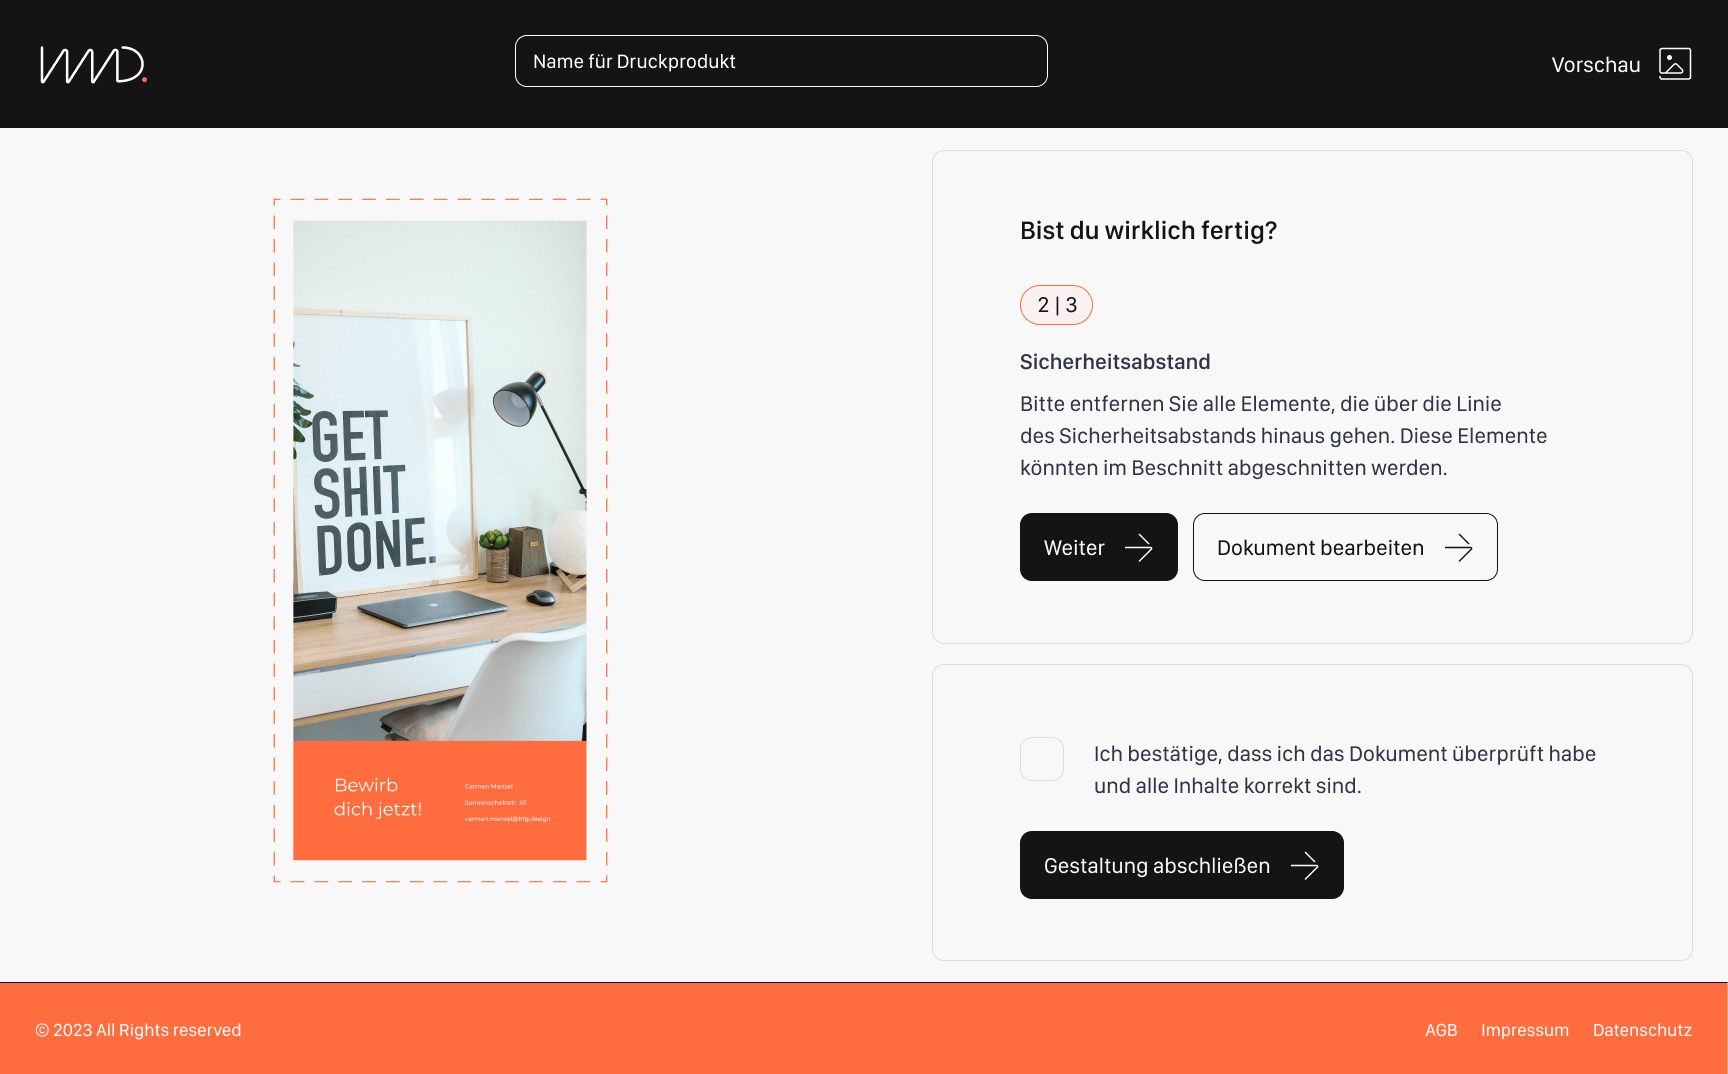Continue with the Weiter button
Screen dimensions: 1728x1074
(x=1099, y=547)
